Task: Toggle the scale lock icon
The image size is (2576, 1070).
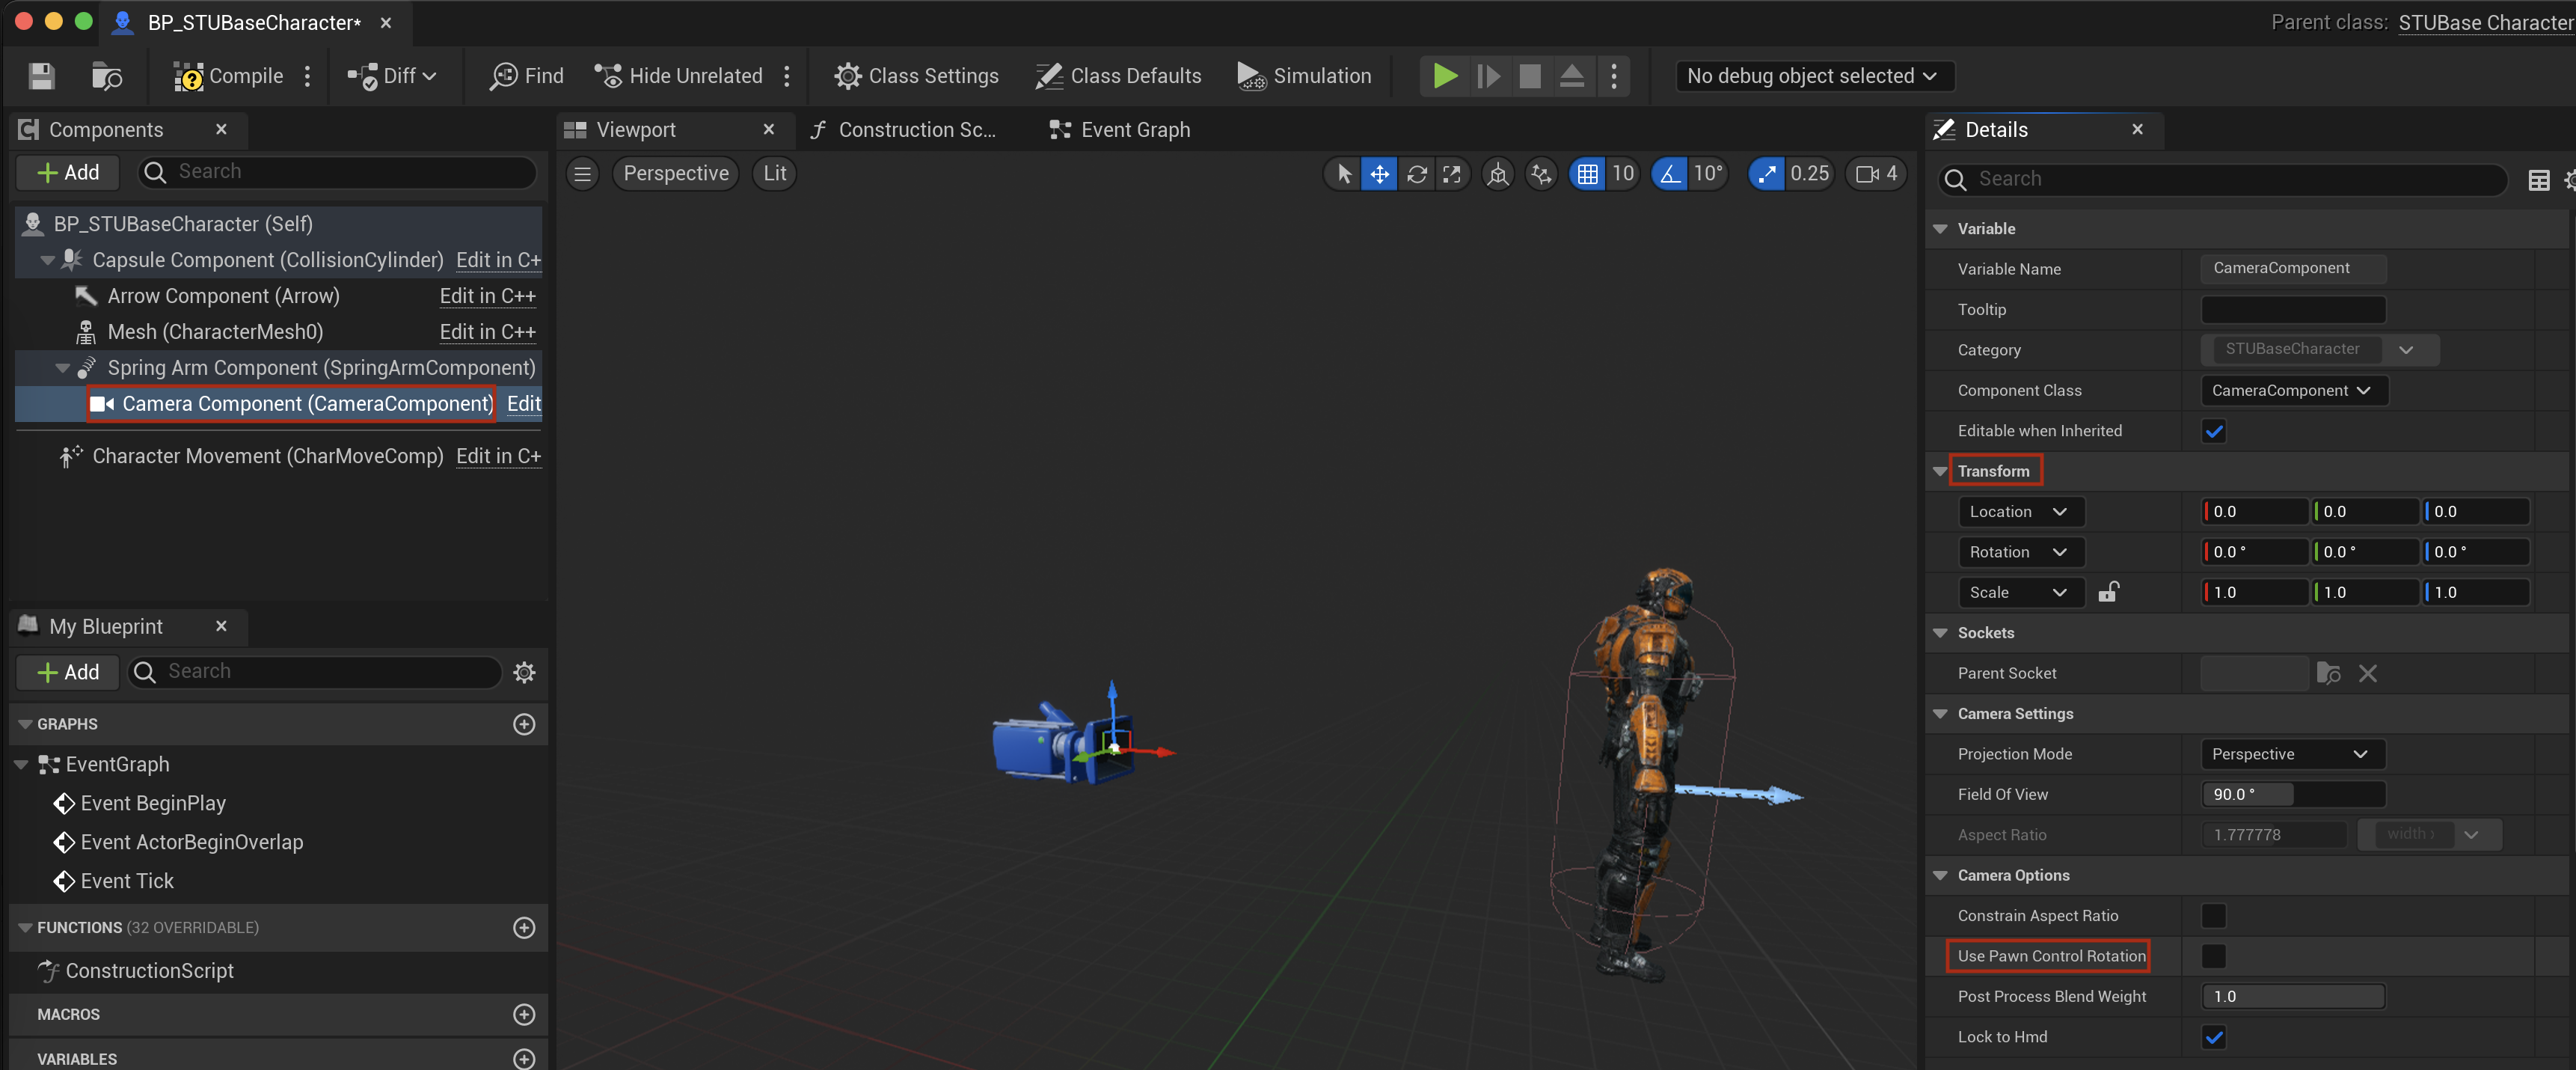Action: [x=2108, y=592]
